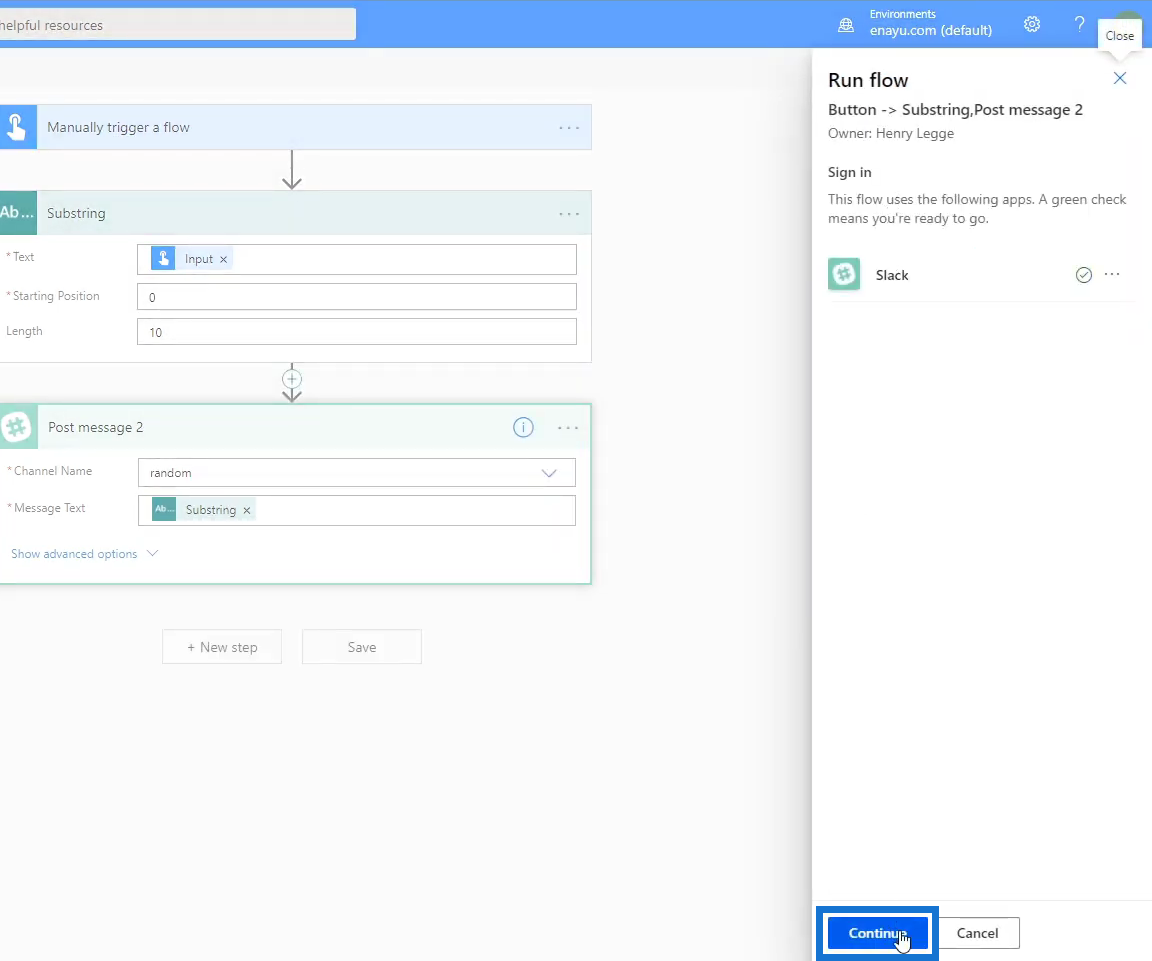This screenshot has width=1152, height=961.
Task: Click the Sign in heading
Action: [849, 172]
